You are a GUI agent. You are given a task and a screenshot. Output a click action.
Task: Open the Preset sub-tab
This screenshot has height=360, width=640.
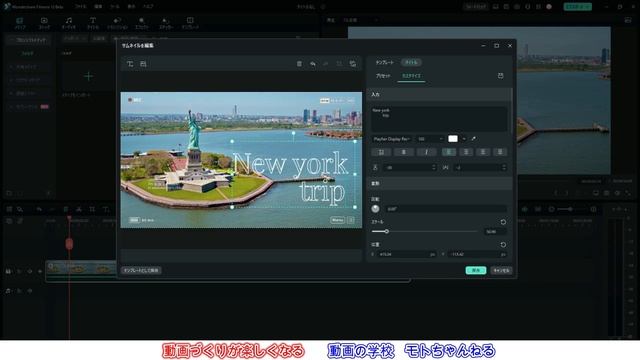point(383,76)
